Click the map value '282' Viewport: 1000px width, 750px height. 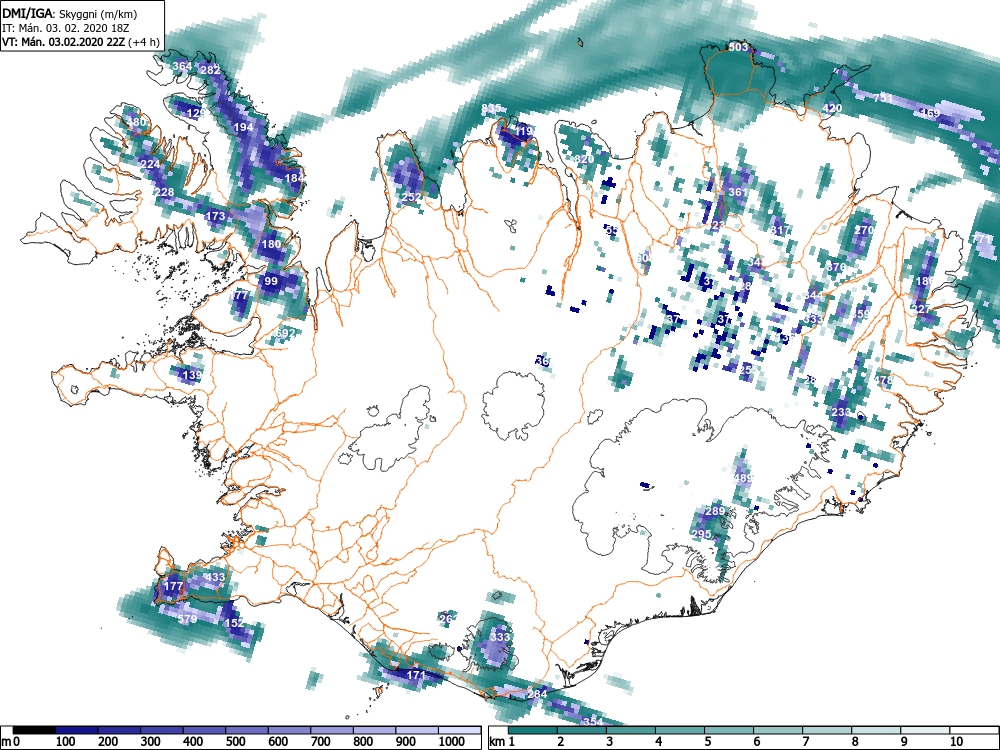pyautogui.click(x=210, y=70)
